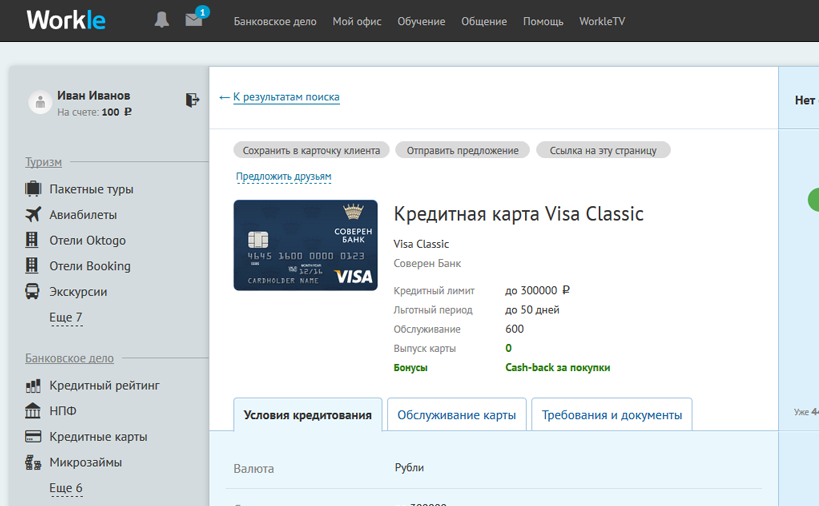The image size is (819, 506).
Task: Expand Еще 6 under Банковское дело
Action: 66,488
